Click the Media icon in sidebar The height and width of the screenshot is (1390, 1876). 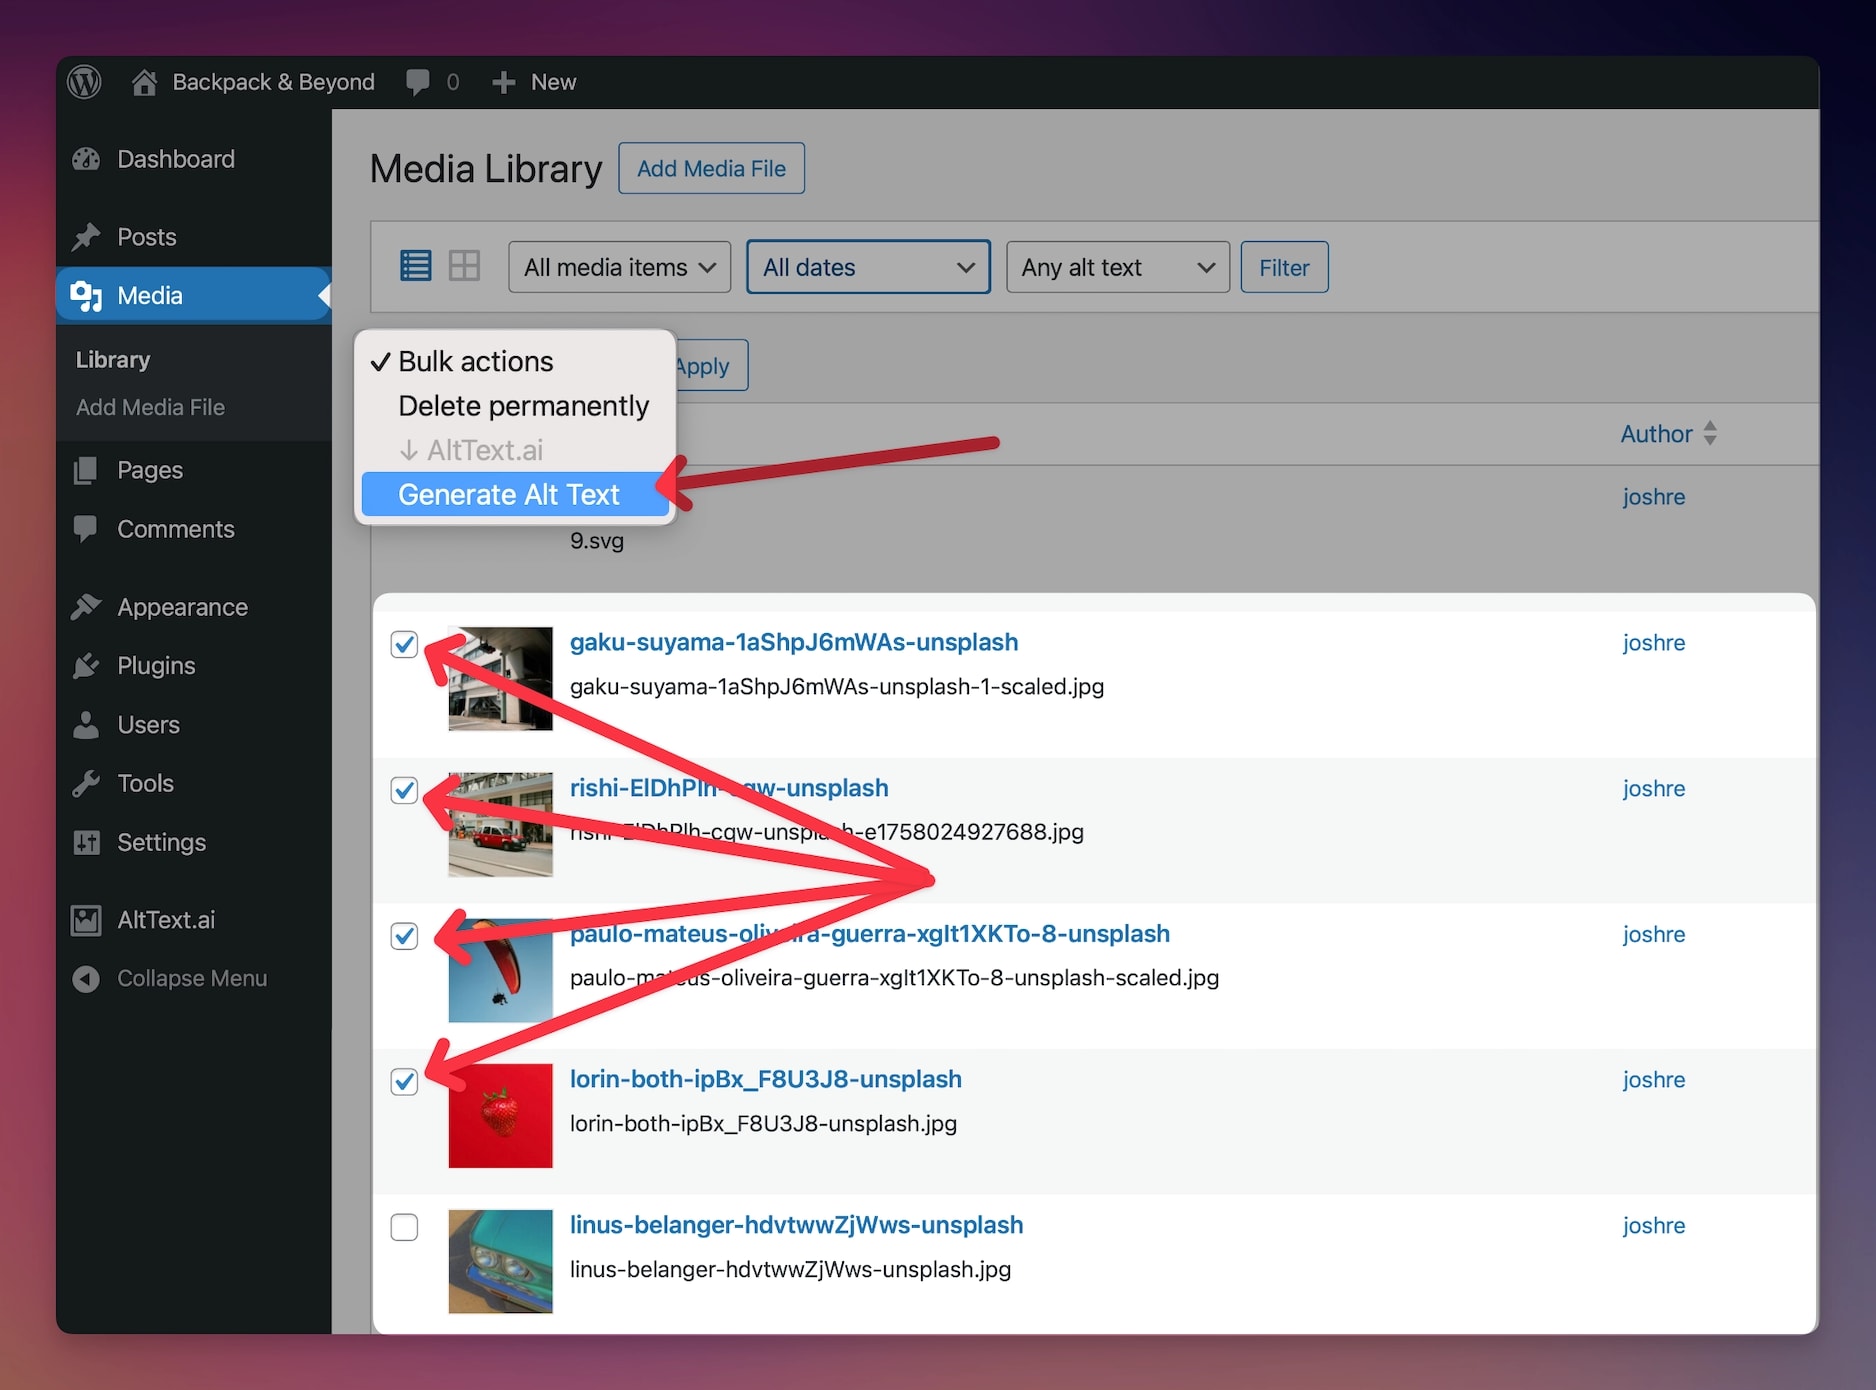click(x=86, y=296)
